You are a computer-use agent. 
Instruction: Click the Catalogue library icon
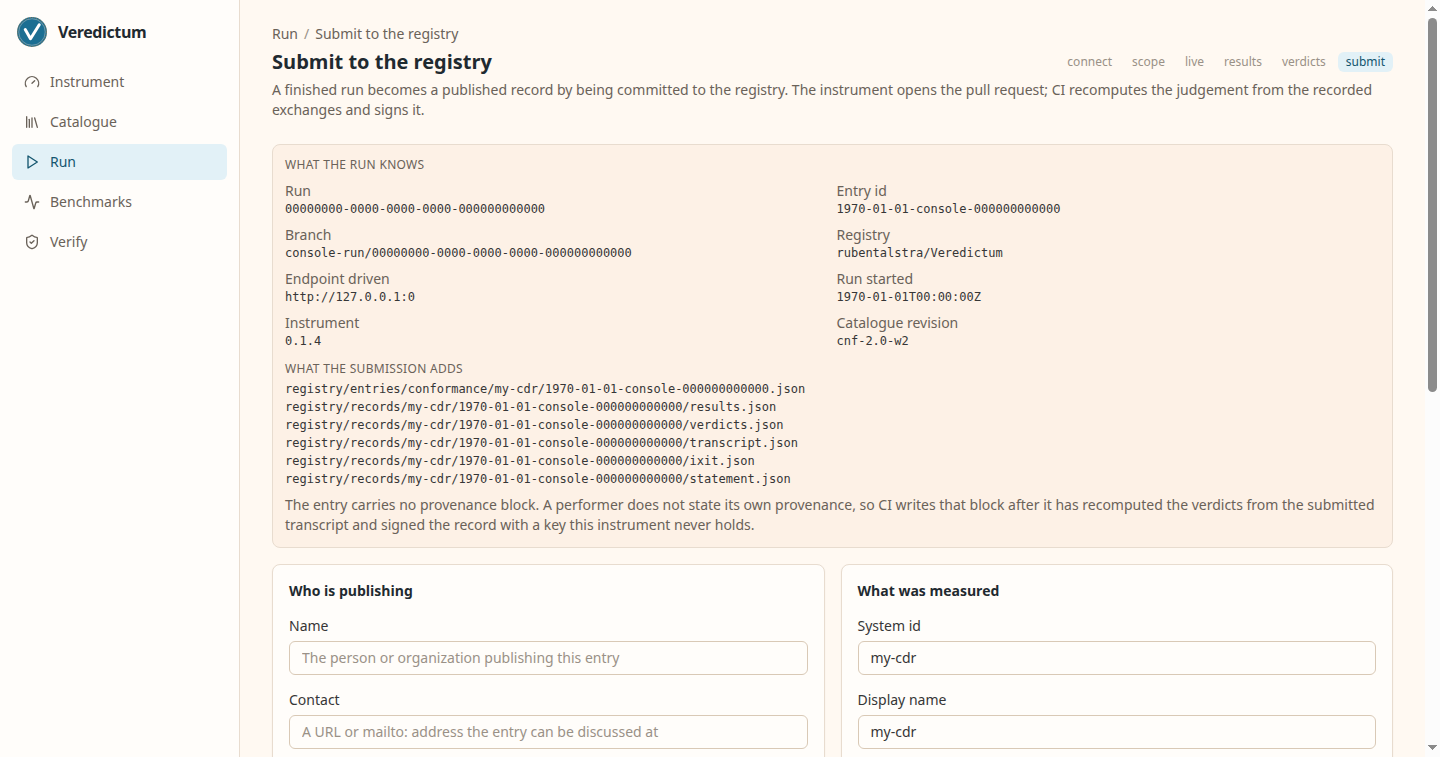pyautogui.click(x=32, y=122)
